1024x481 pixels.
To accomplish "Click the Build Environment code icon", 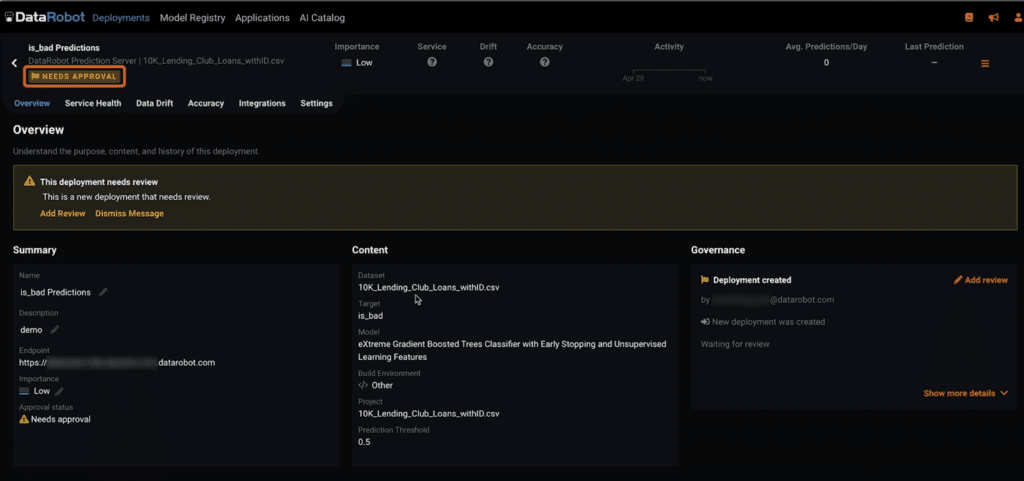I will [x=363, y=385].
